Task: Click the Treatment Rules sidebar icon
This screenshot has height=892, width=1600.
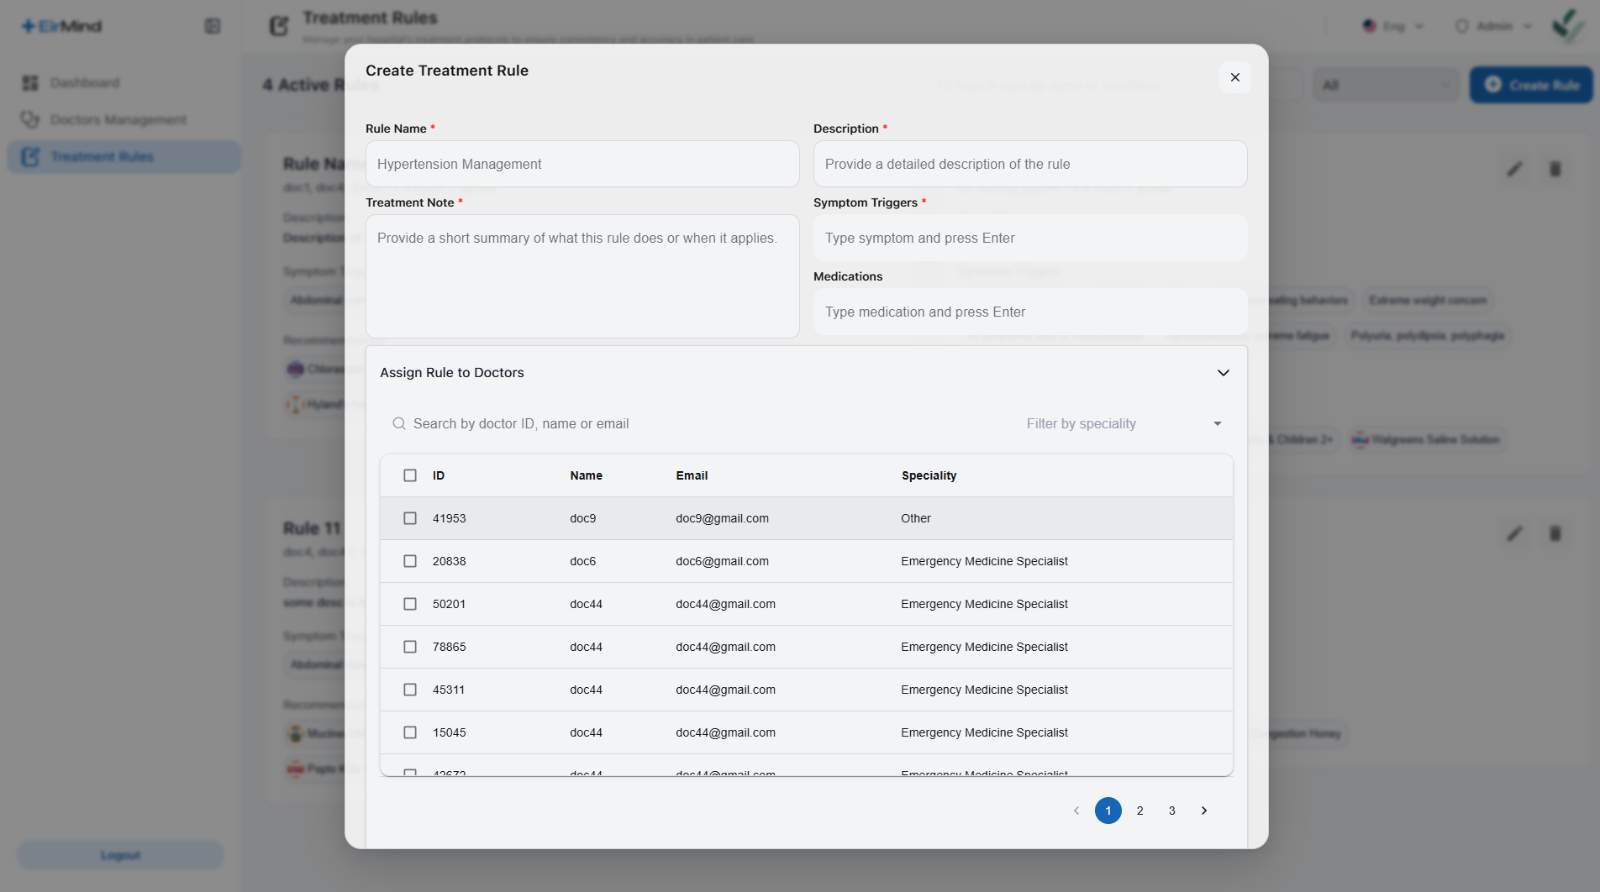Action: pos(30,157)
